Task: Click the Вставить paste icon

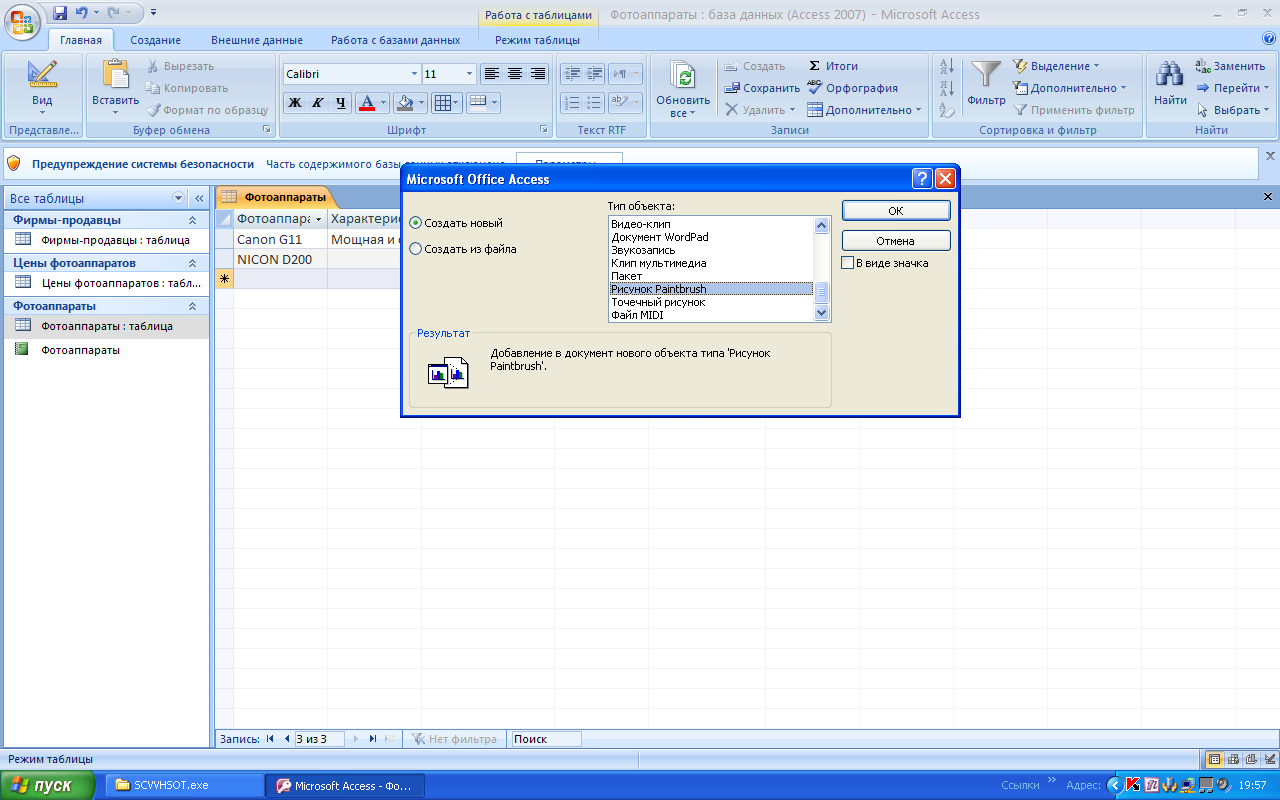Action: coord(116,75)
